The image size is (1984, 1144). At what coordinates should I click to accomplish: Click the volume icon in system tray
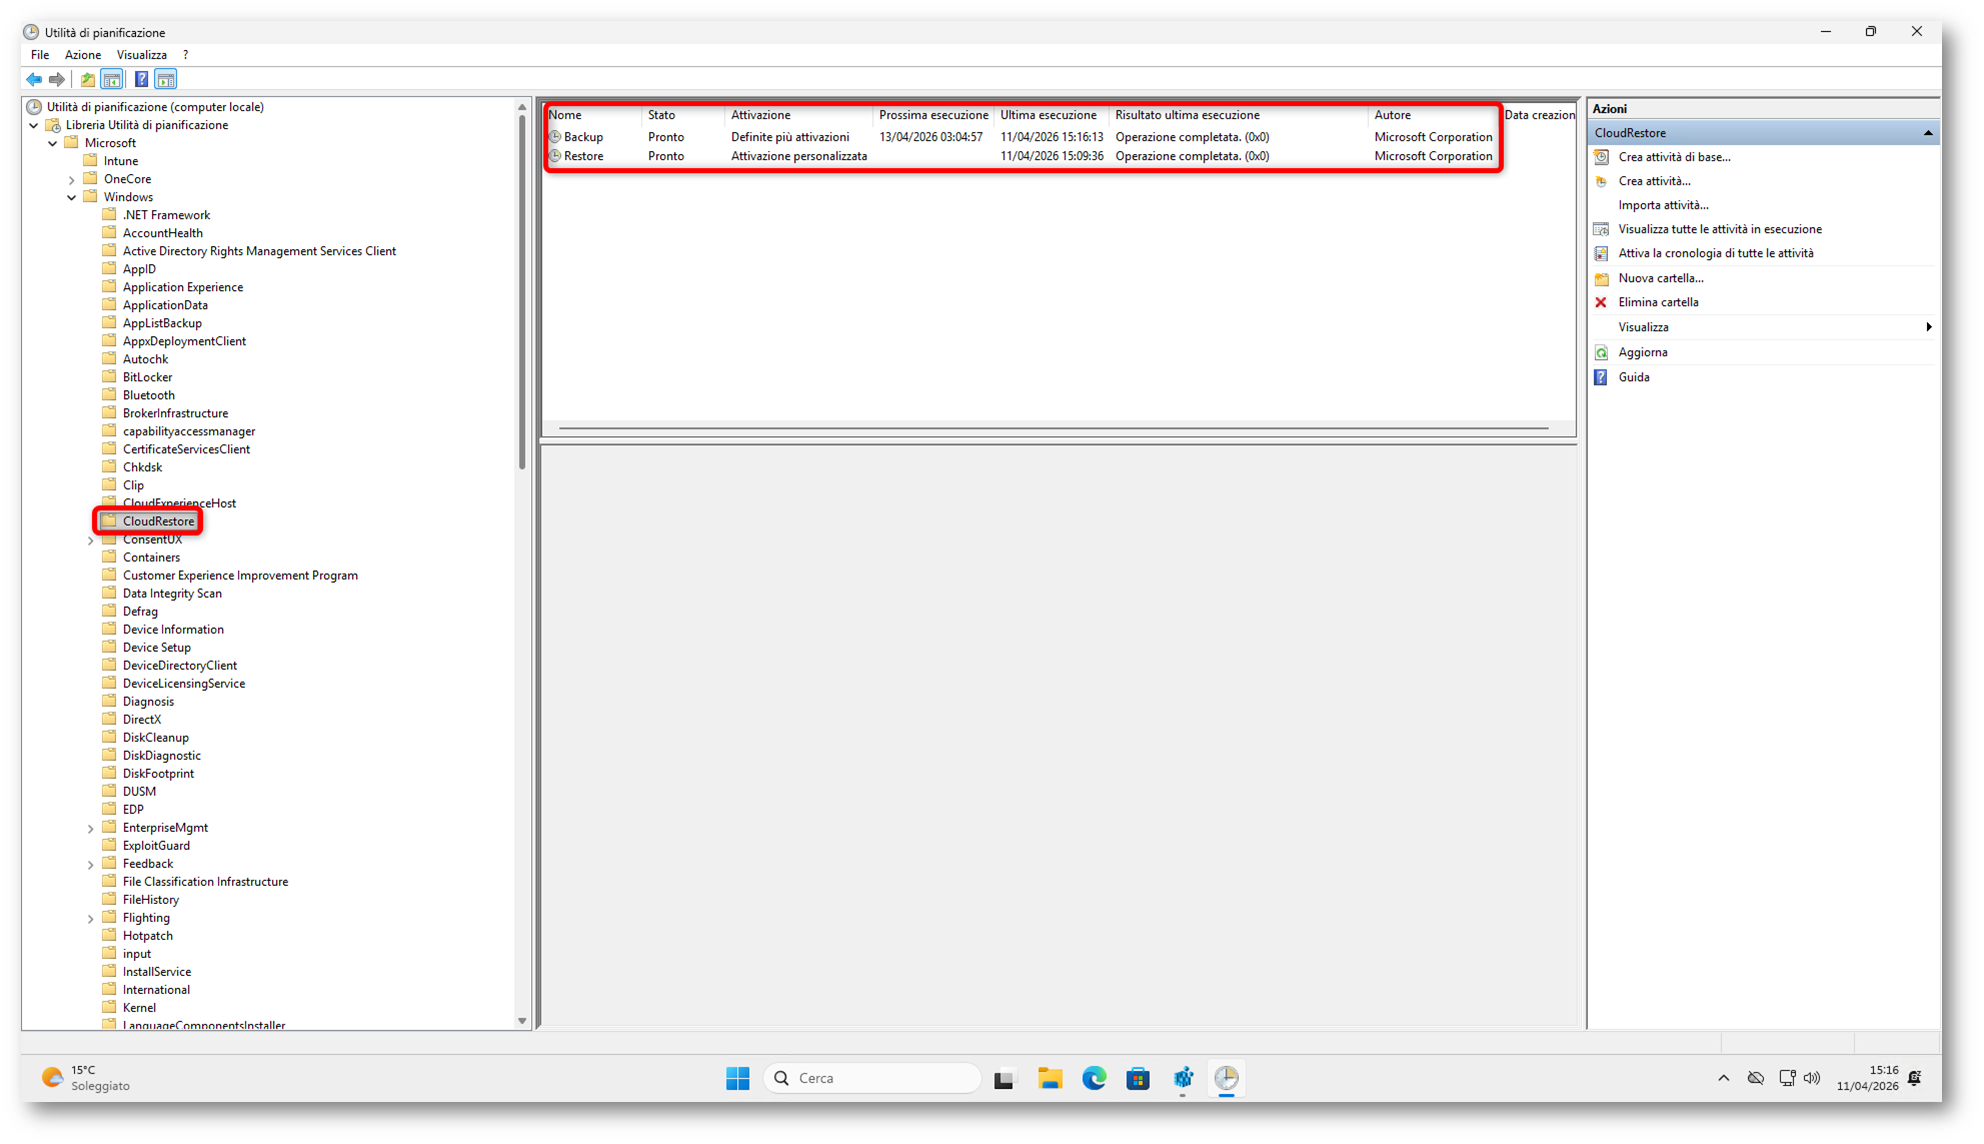1811,1078
